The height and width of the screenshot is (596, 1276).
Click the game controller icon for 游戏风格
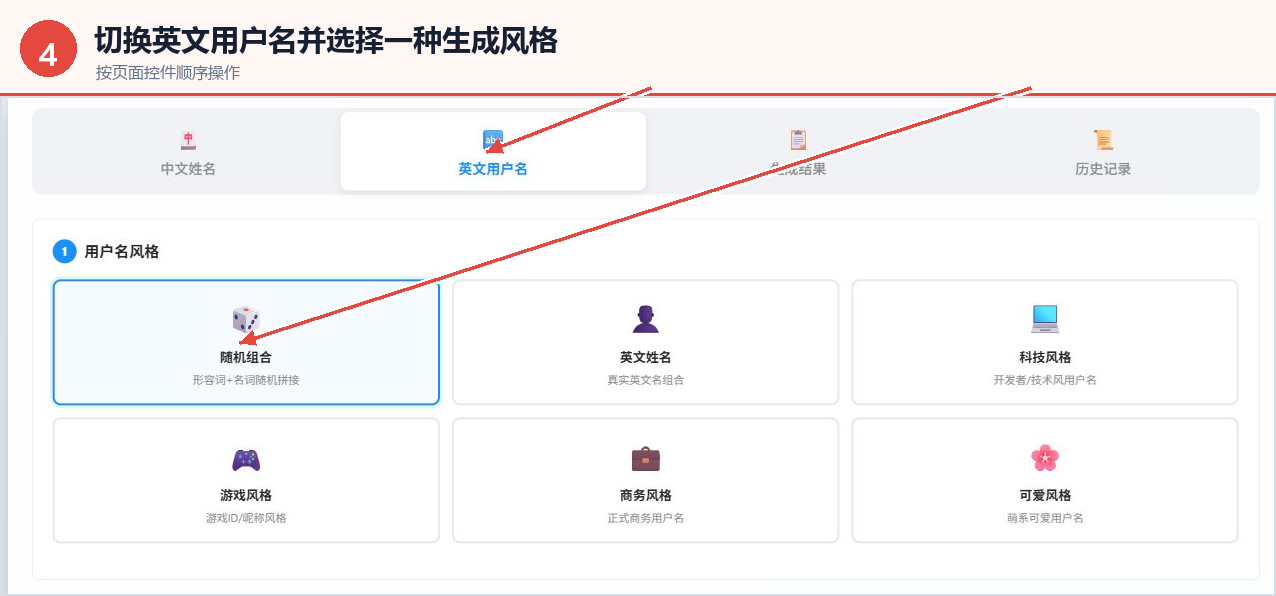pyautogui.click(x=246, y=459)
